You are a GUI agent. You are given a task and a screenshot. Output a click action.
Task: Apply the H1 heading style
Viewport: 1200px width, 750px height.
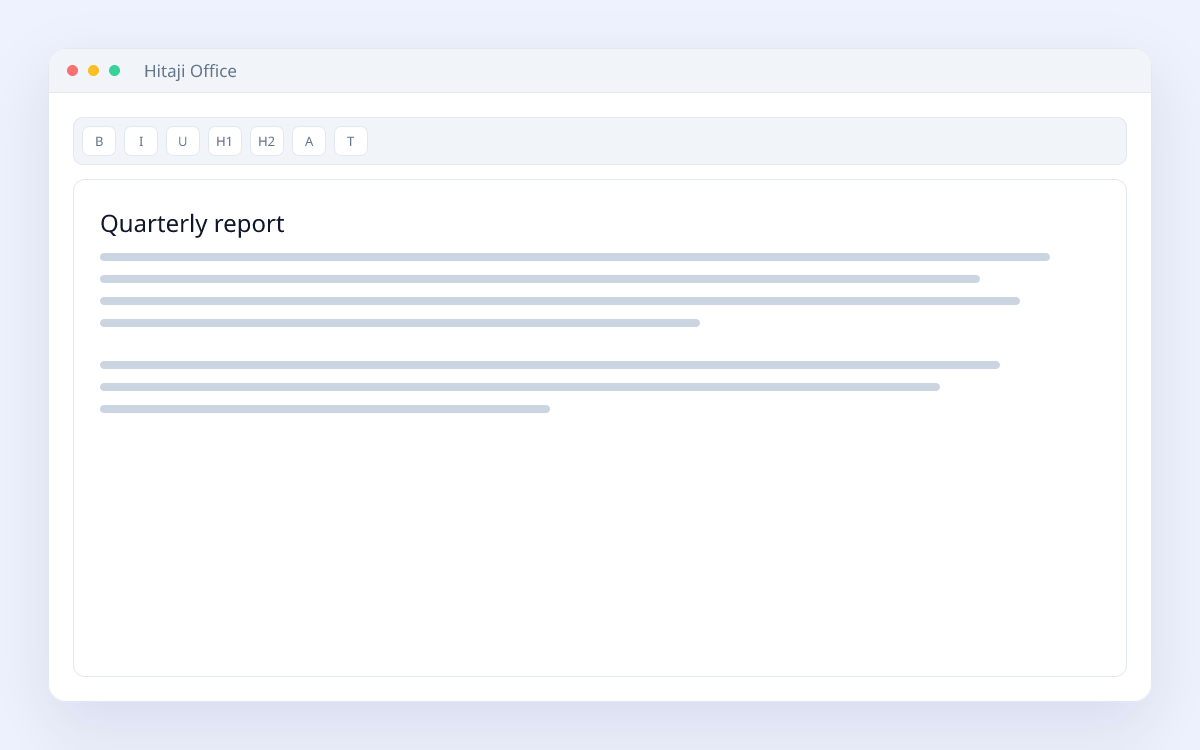(x=225, y=141)
